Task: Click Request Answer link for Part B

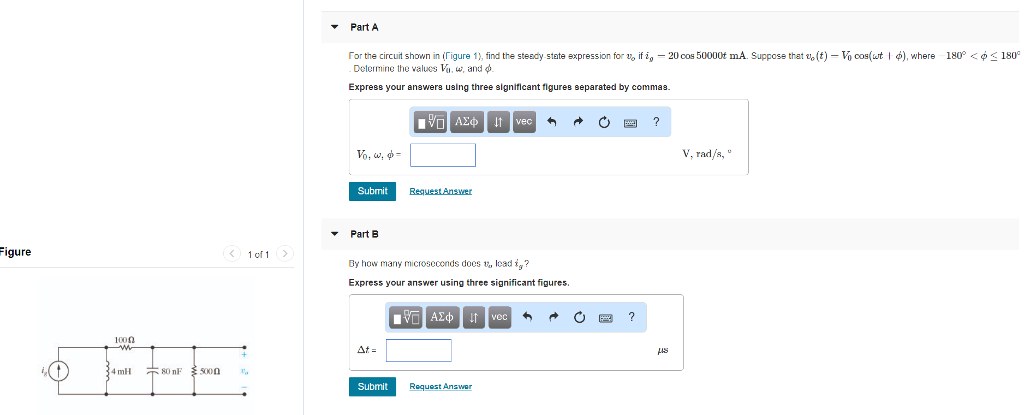Action: click(440, 386)
